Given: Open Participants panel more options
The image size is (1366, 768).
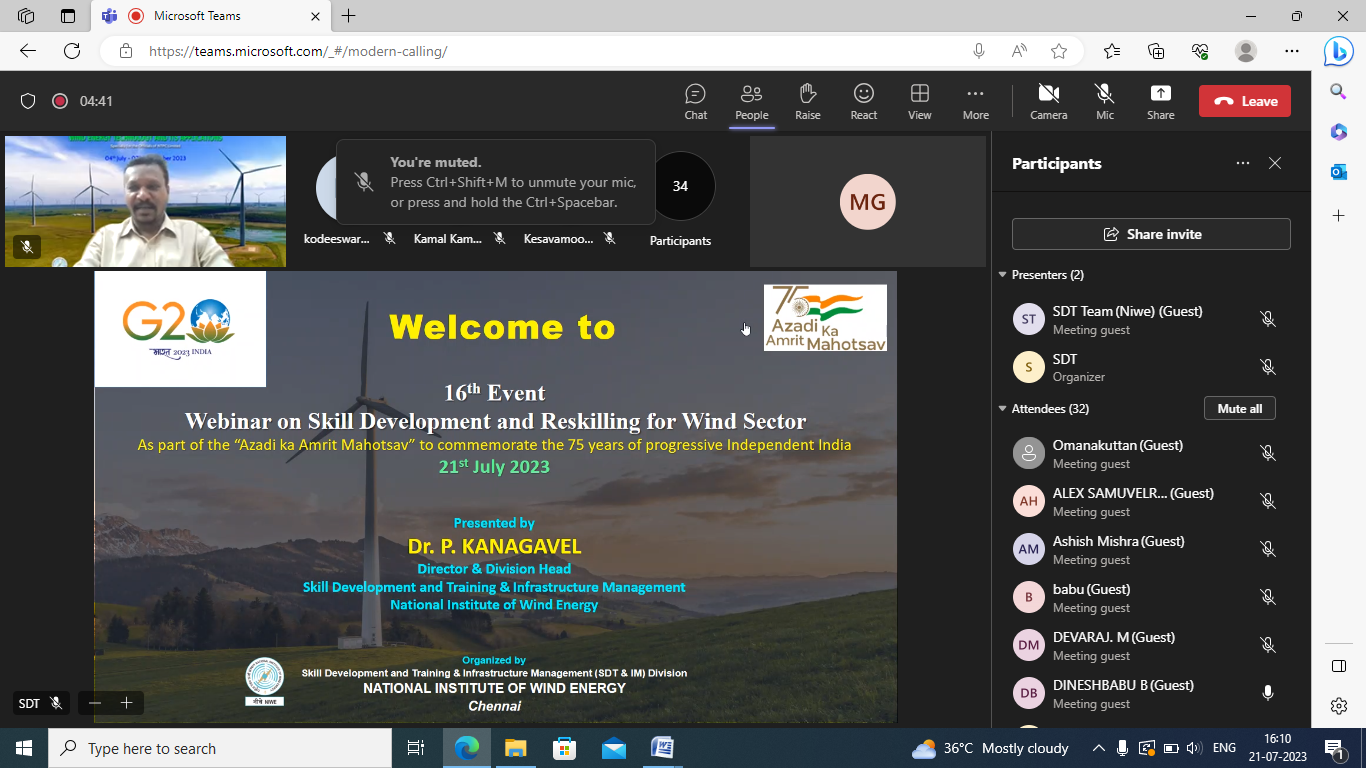Looking at the screenshot, I should click(x=1243, y=163).
